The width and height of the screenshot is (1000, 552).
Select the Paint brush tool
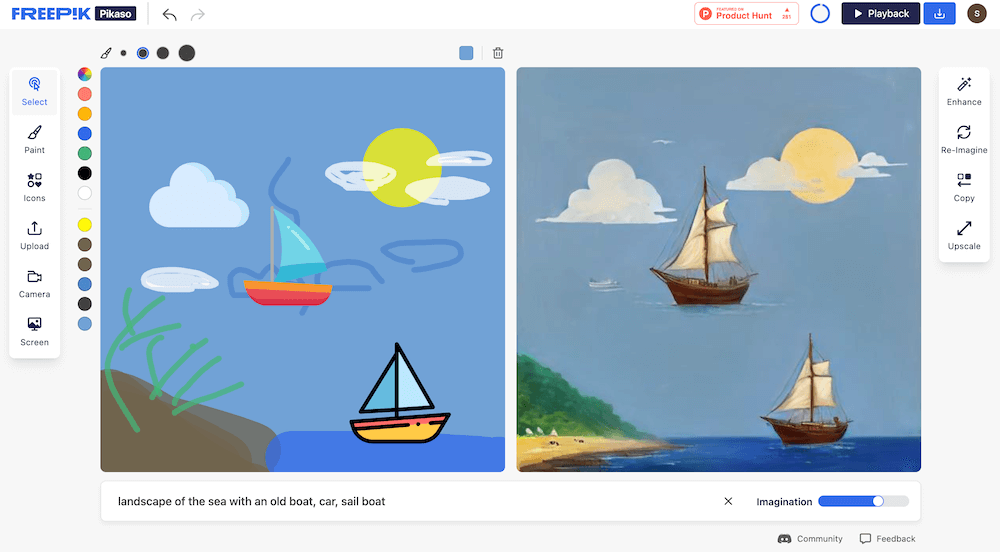coord(34,140)
